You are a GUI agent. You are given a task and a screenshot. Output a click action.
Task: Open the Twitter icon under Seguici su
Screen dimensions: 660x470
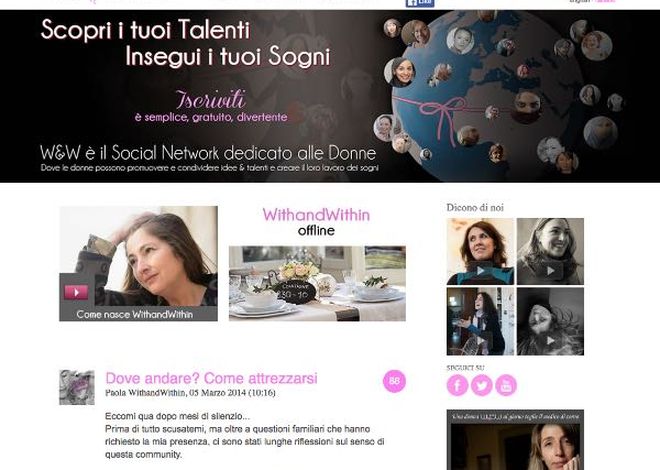tap(482, 385)
